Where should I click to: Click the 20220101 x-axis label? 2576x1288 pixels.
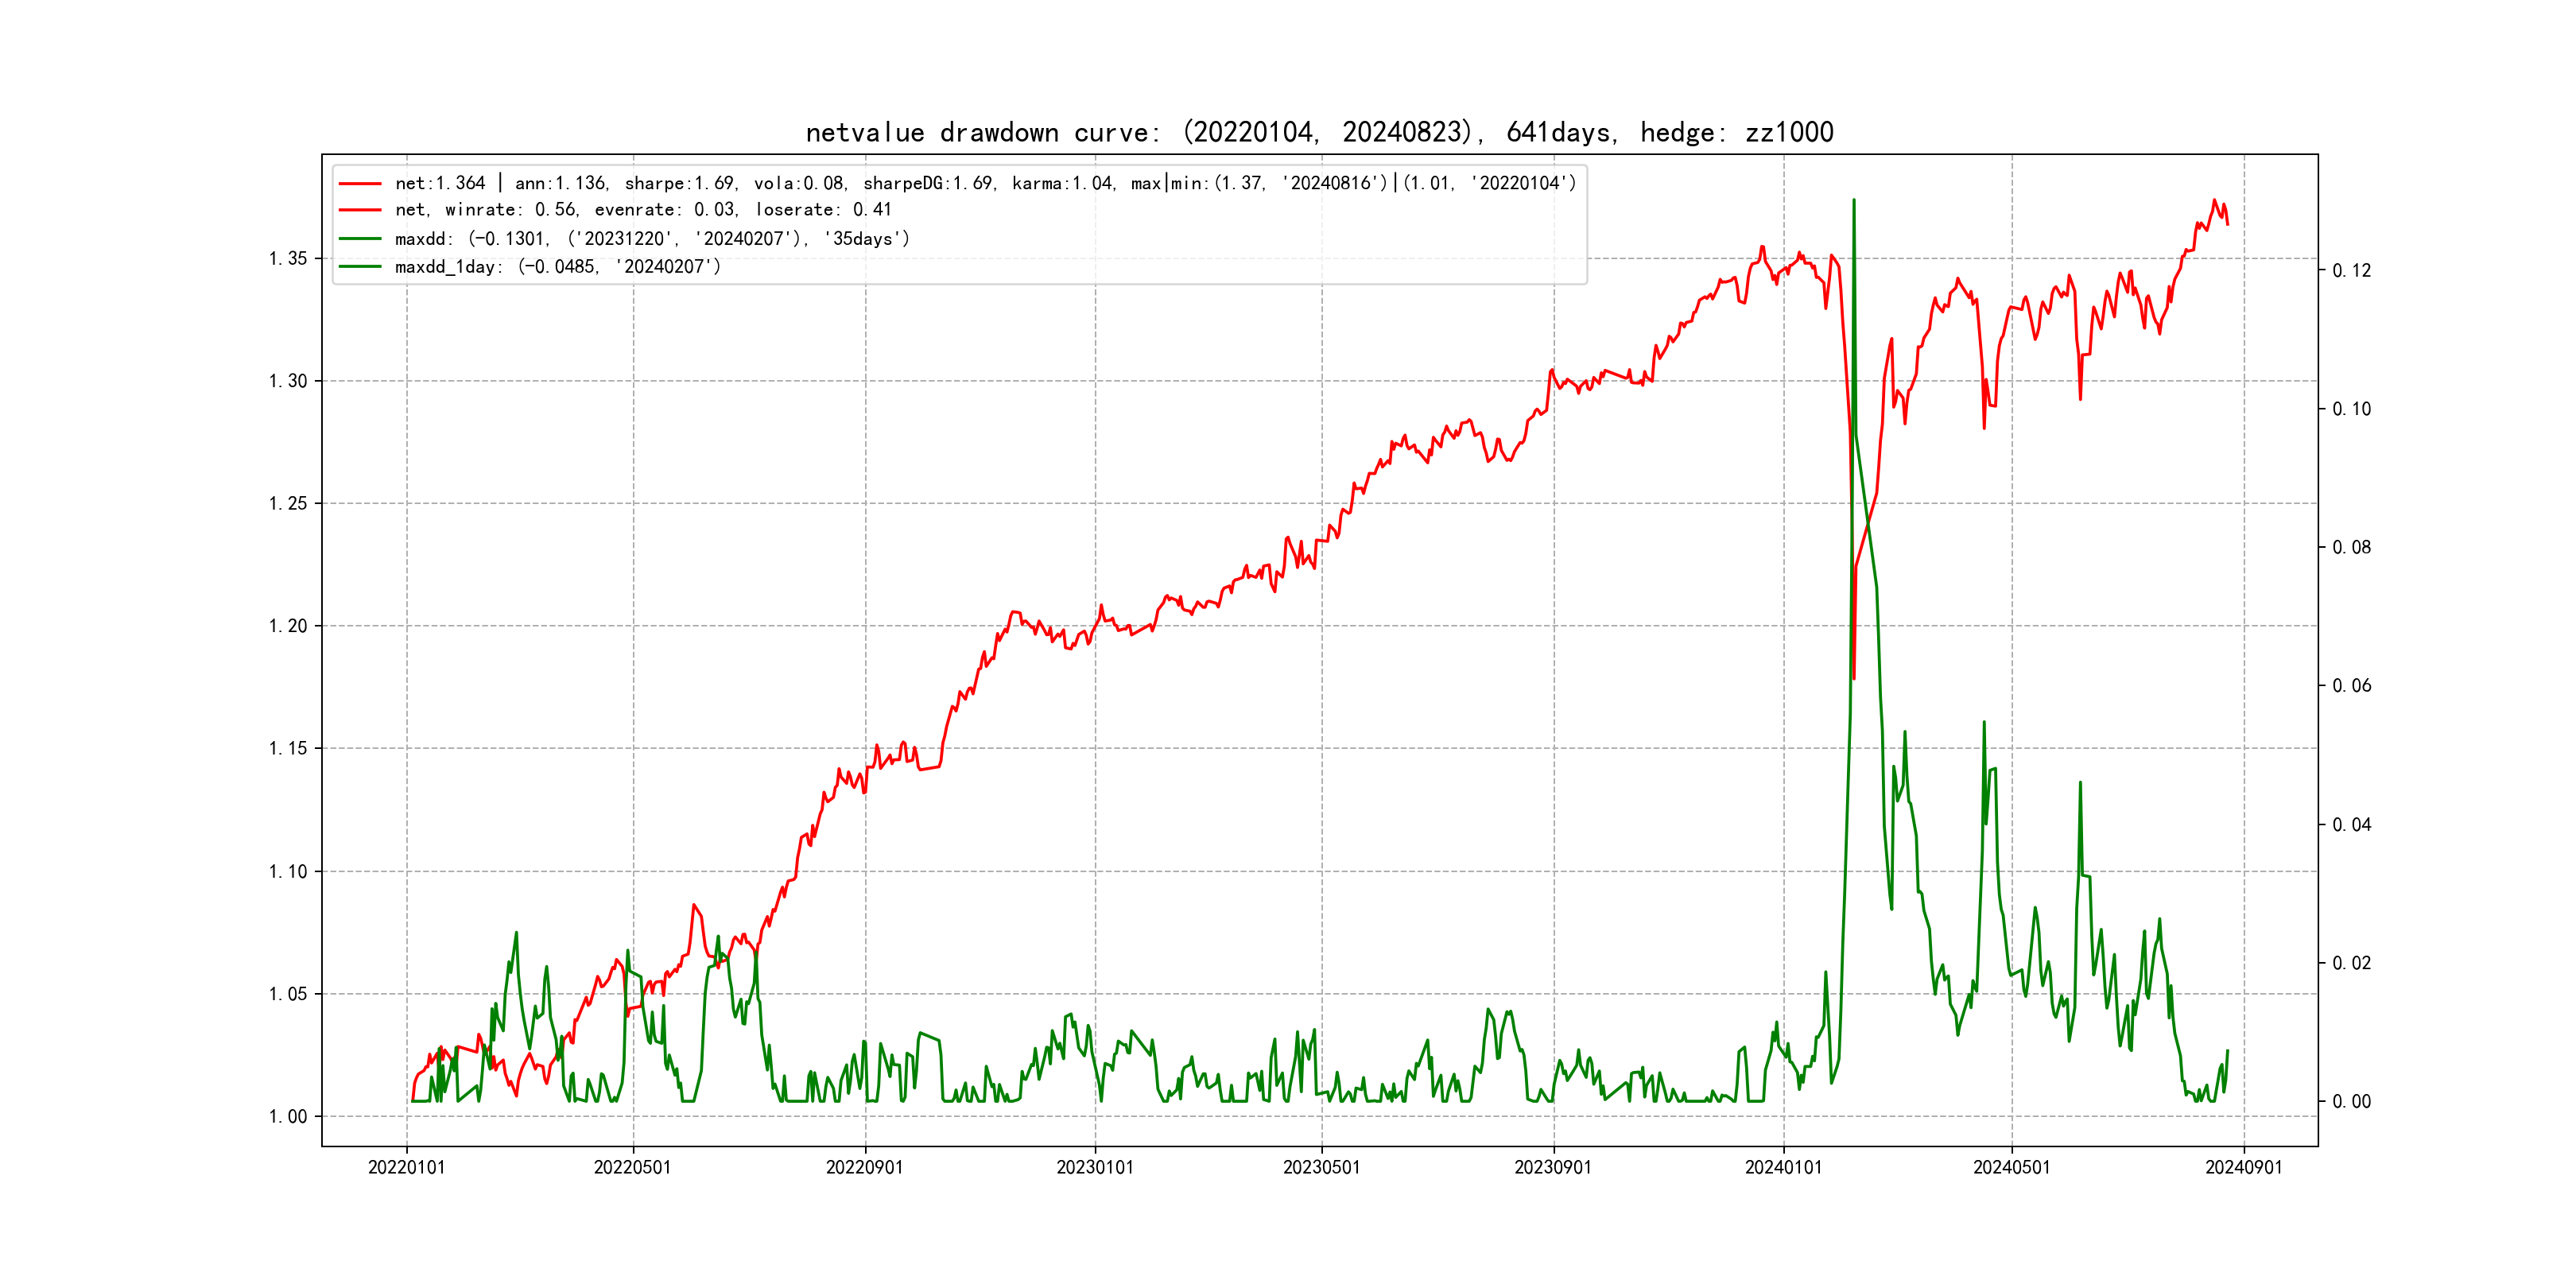pos(407,1168)
